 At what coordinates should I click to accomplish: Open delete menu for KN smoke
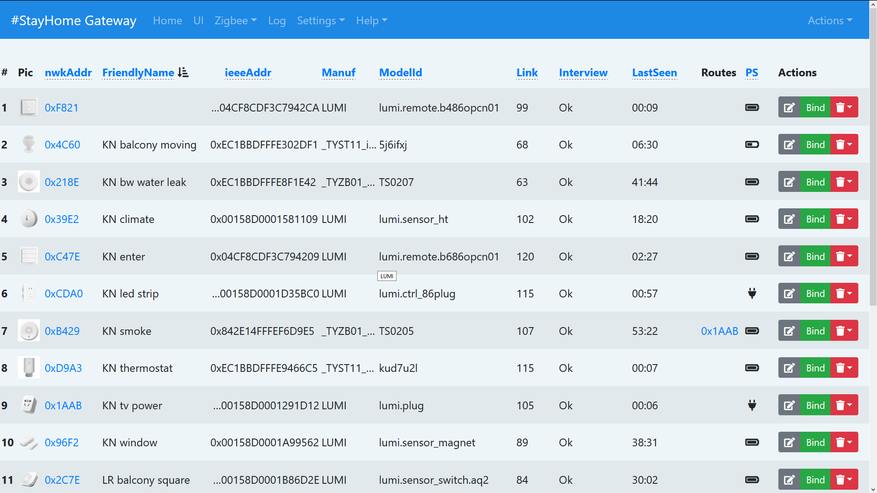coord(844,331)
